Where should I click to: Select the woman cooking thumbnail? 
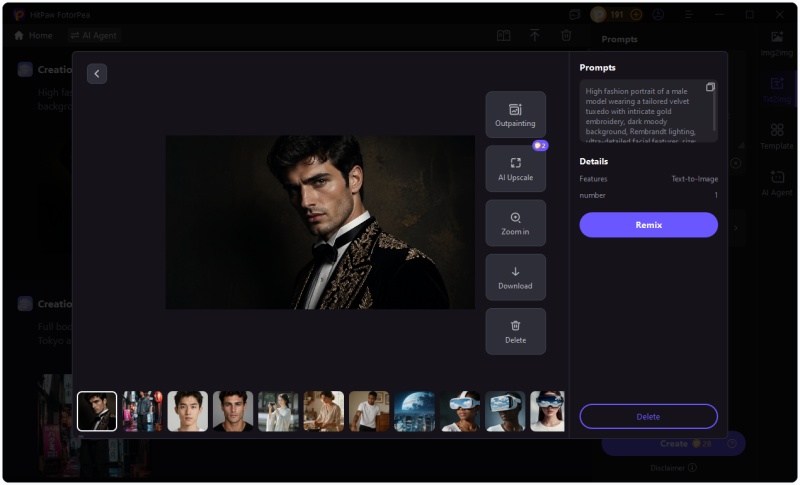click(324, 412)
